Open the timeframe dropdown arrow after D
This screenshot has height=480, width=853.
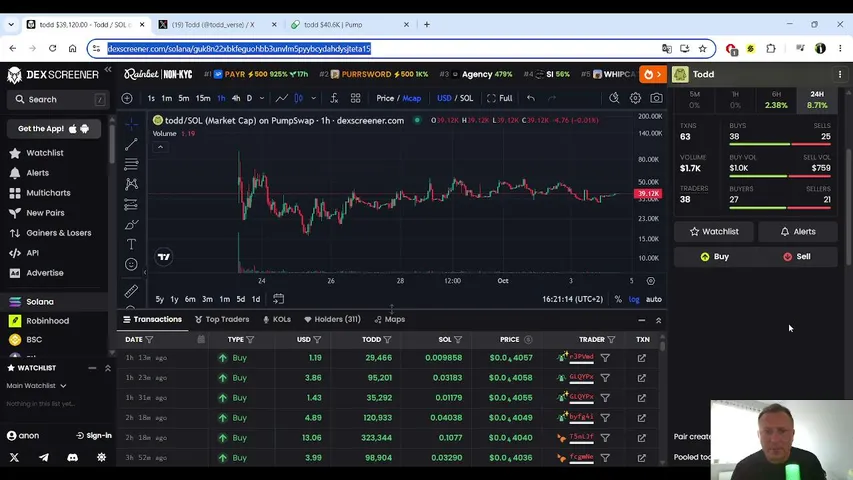[x=262, y=99]
